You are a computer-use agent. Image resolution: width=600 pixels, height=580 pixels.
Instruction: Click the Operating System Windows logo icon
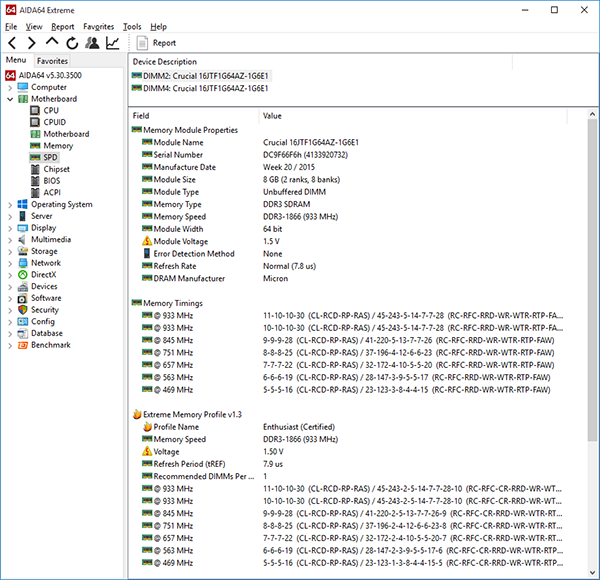23,204
